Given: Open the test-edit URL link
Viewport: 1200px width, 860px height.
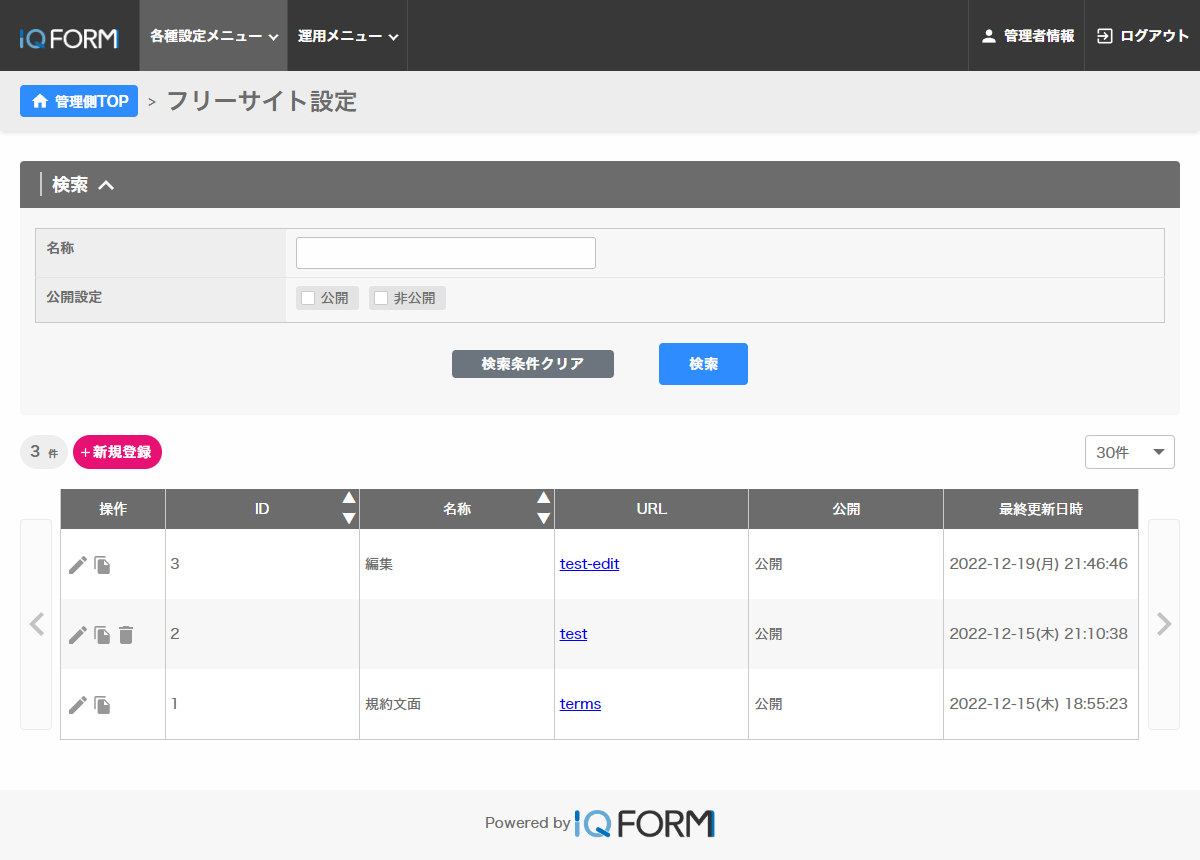Looking at the screenshot, I should pos(589,564).
